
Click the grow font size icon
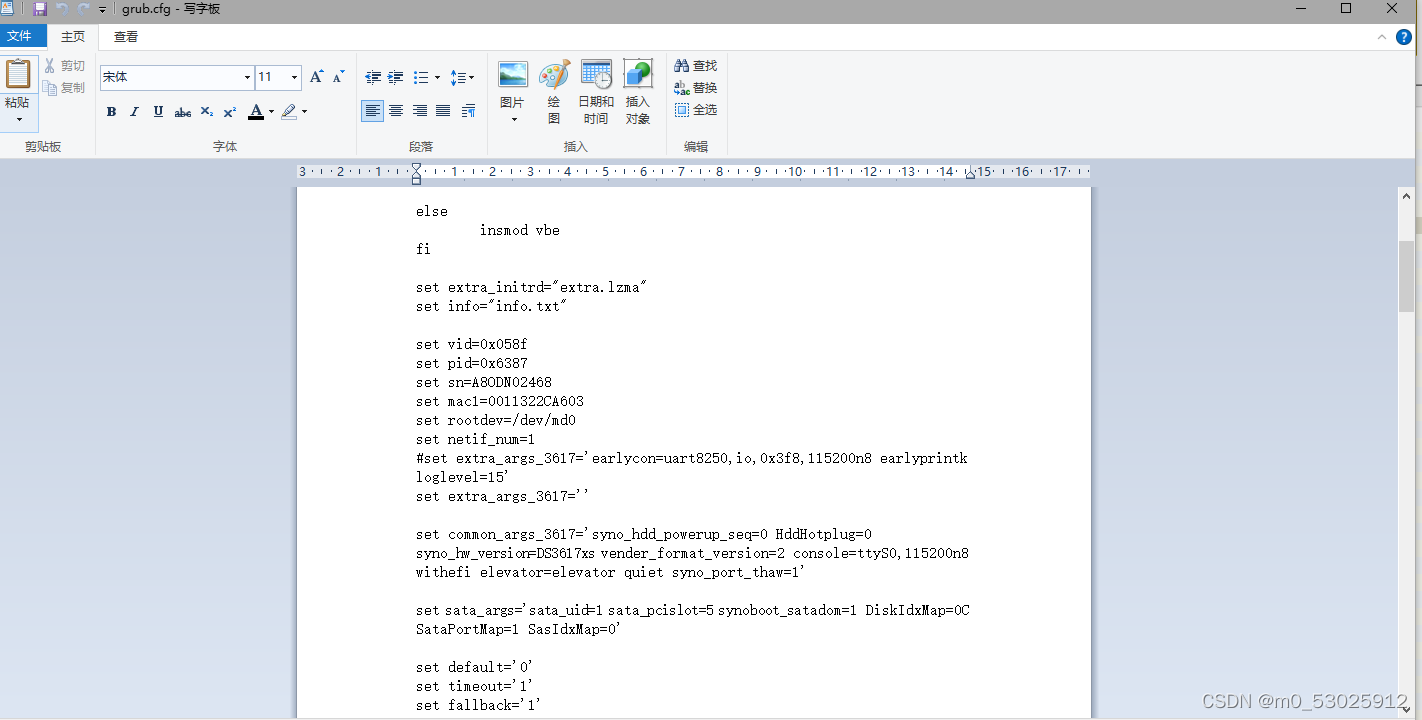(317, 77)
